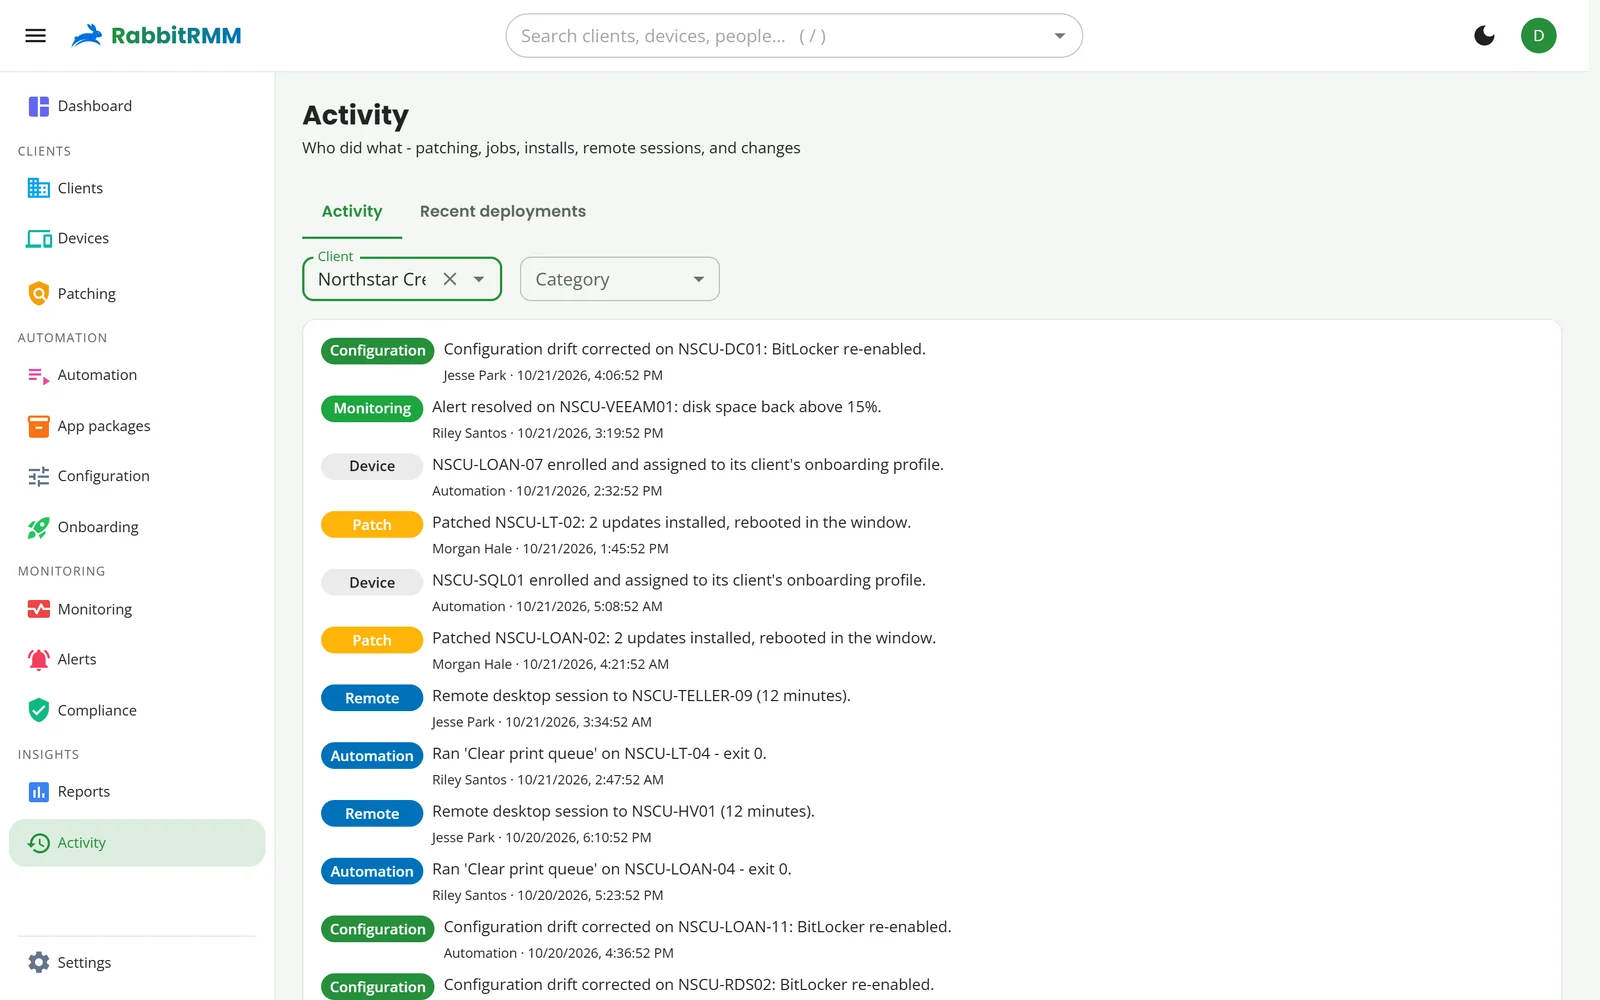The width and height of the screenshot is (1600, 1000).
Task: Click Remote badge for NSCU-TELLER-09 session
Action: tap(372, 698)
